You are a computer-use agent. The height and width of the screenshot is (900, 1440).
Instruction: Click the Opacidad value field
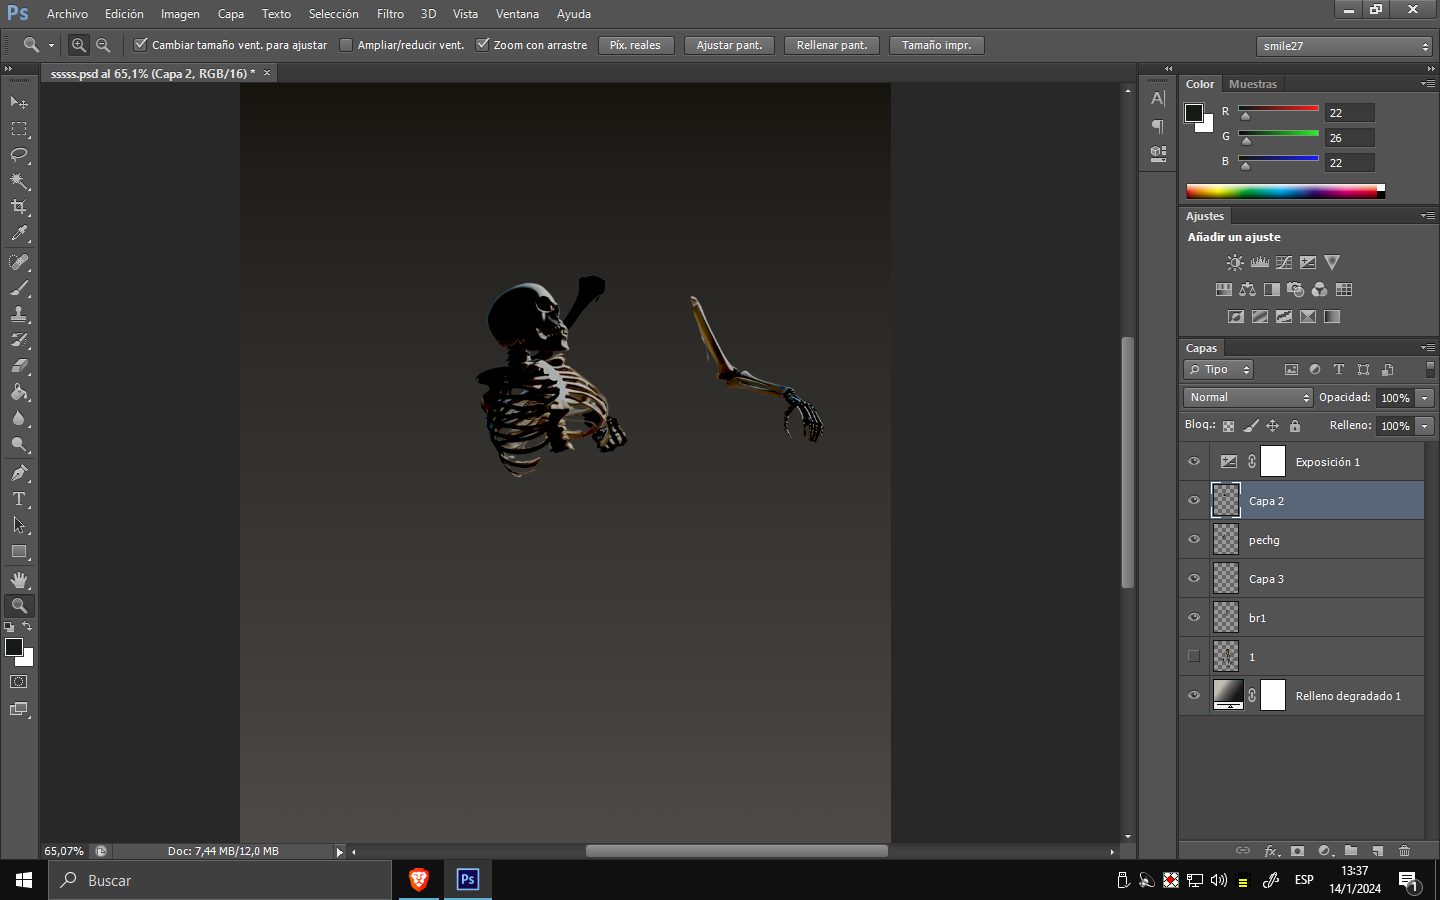pos(1395,398)
